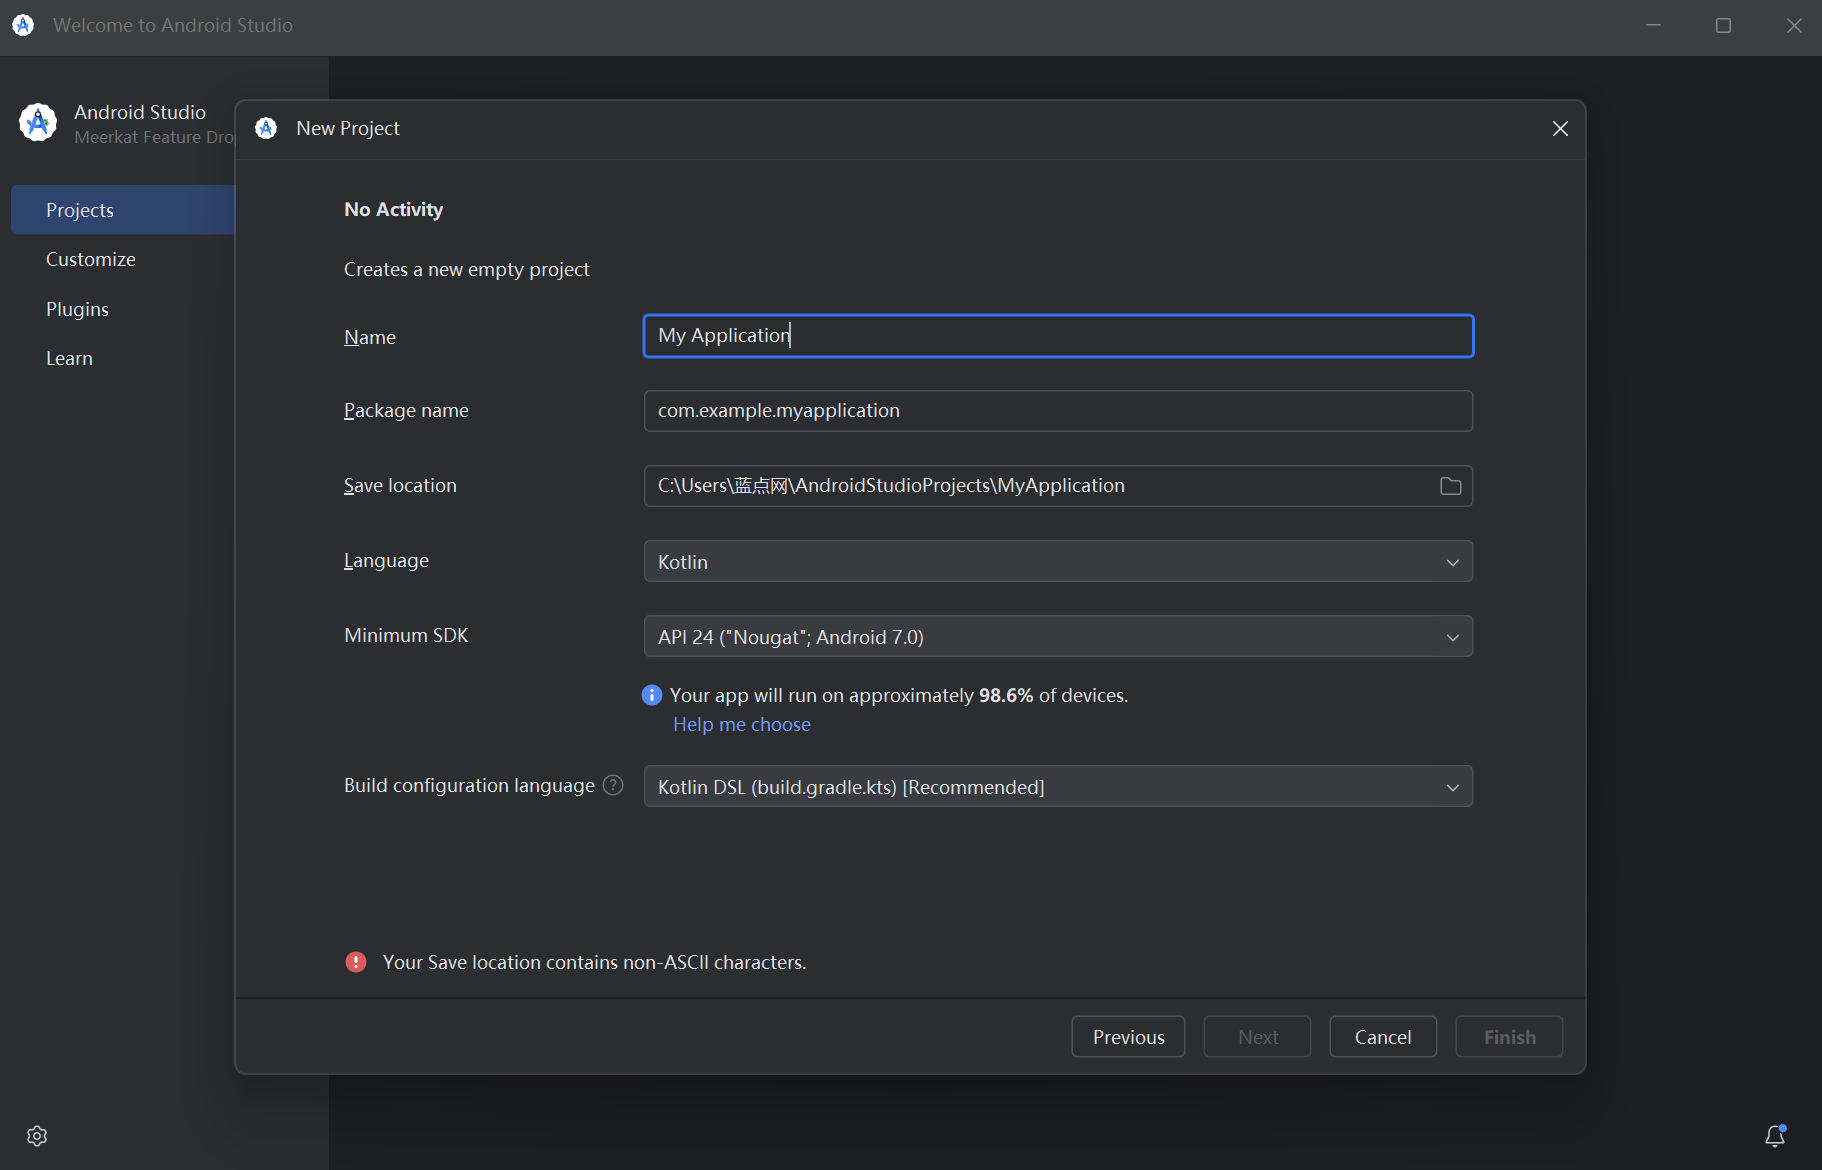This screenshot has height=1170, width=1822.
Task: Close the New Project dialog with X
Action: tap(1560, 129)
